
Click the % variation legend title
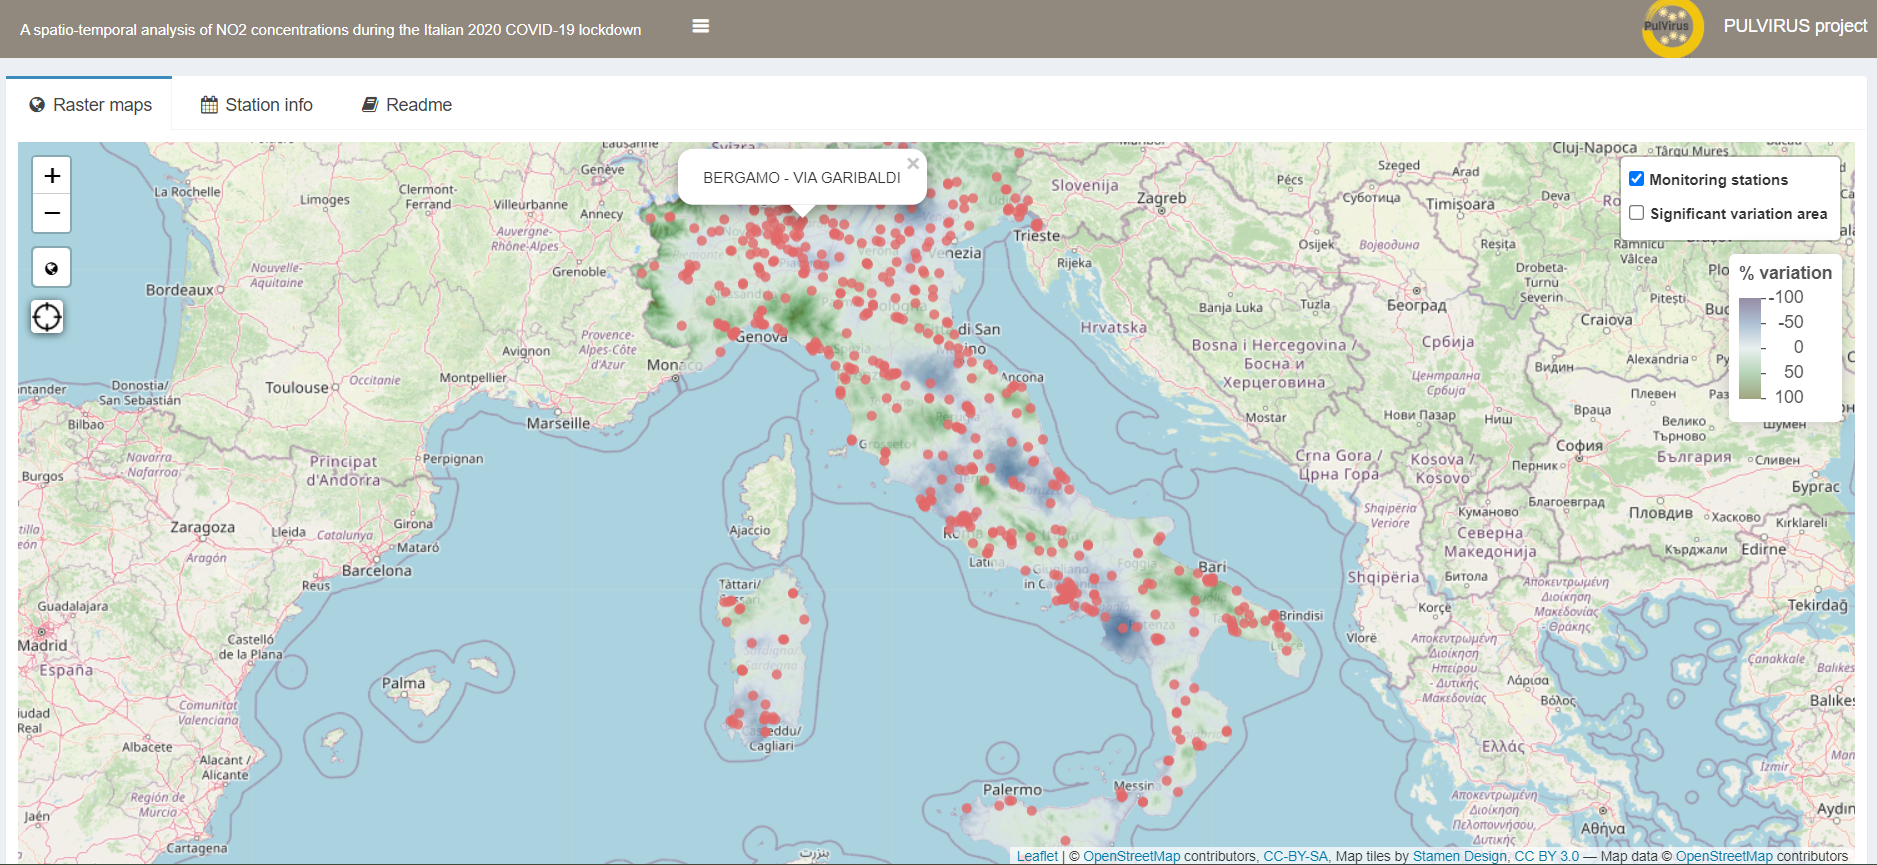click(x=1786, y=272)
